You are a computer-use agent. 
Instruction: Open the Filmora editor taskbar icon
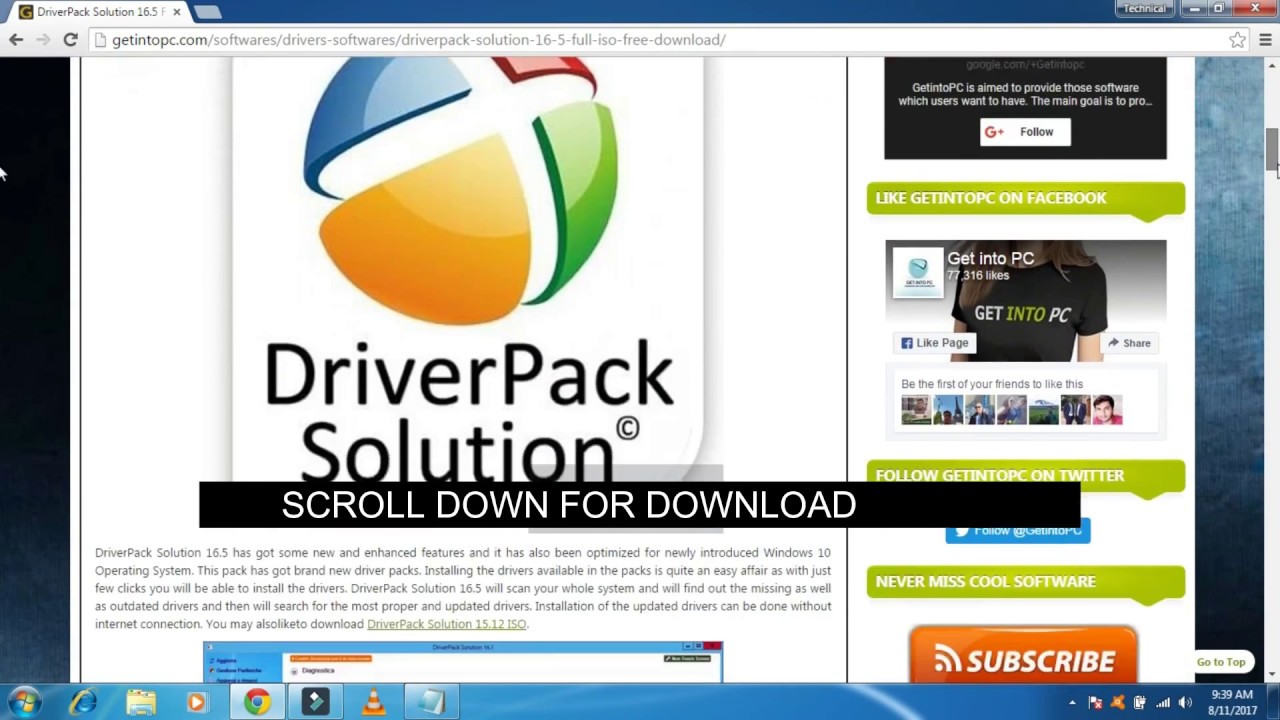[315, 702]
